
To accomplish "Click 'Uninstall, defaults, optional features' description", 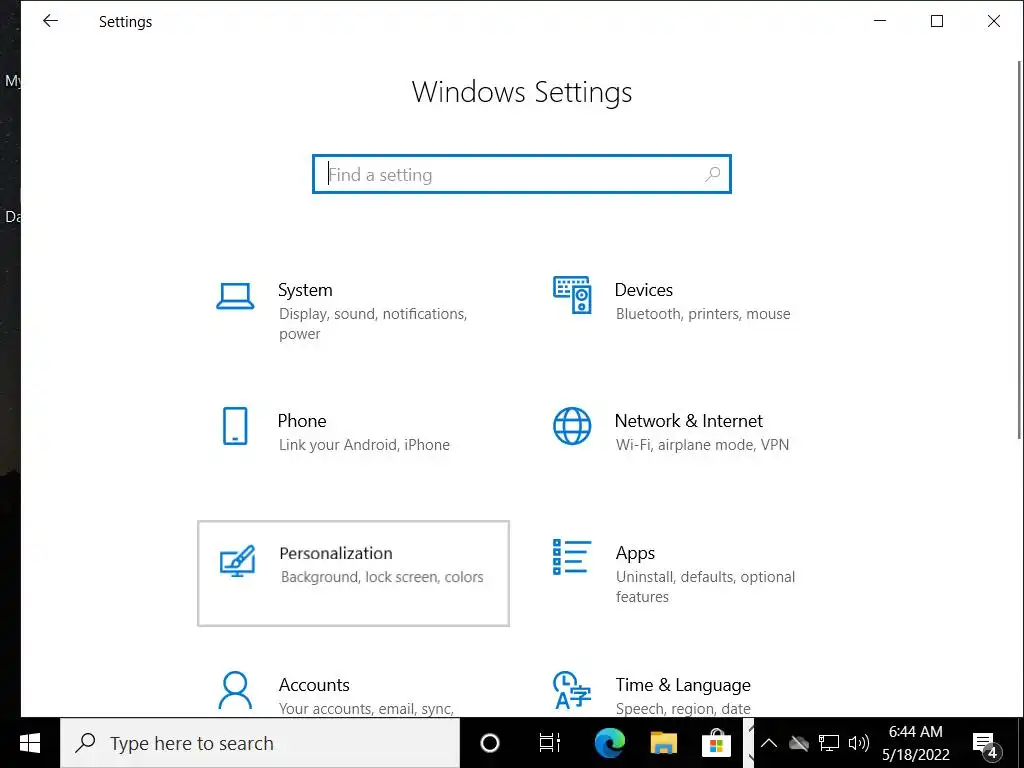I will 705,586.
